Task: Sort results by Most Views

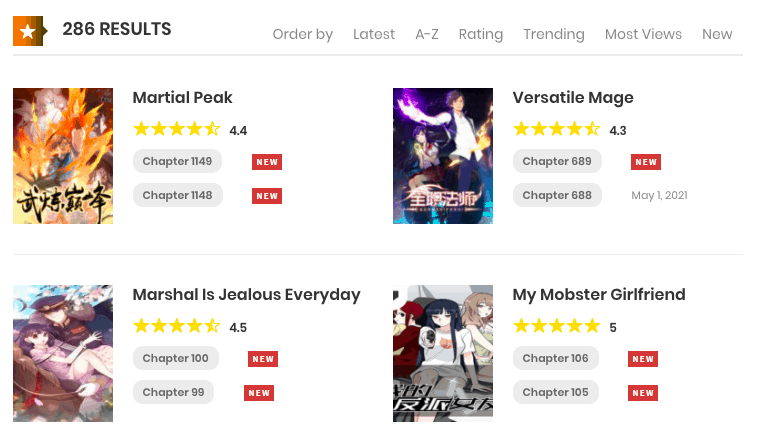Action: tap(643, 34)
